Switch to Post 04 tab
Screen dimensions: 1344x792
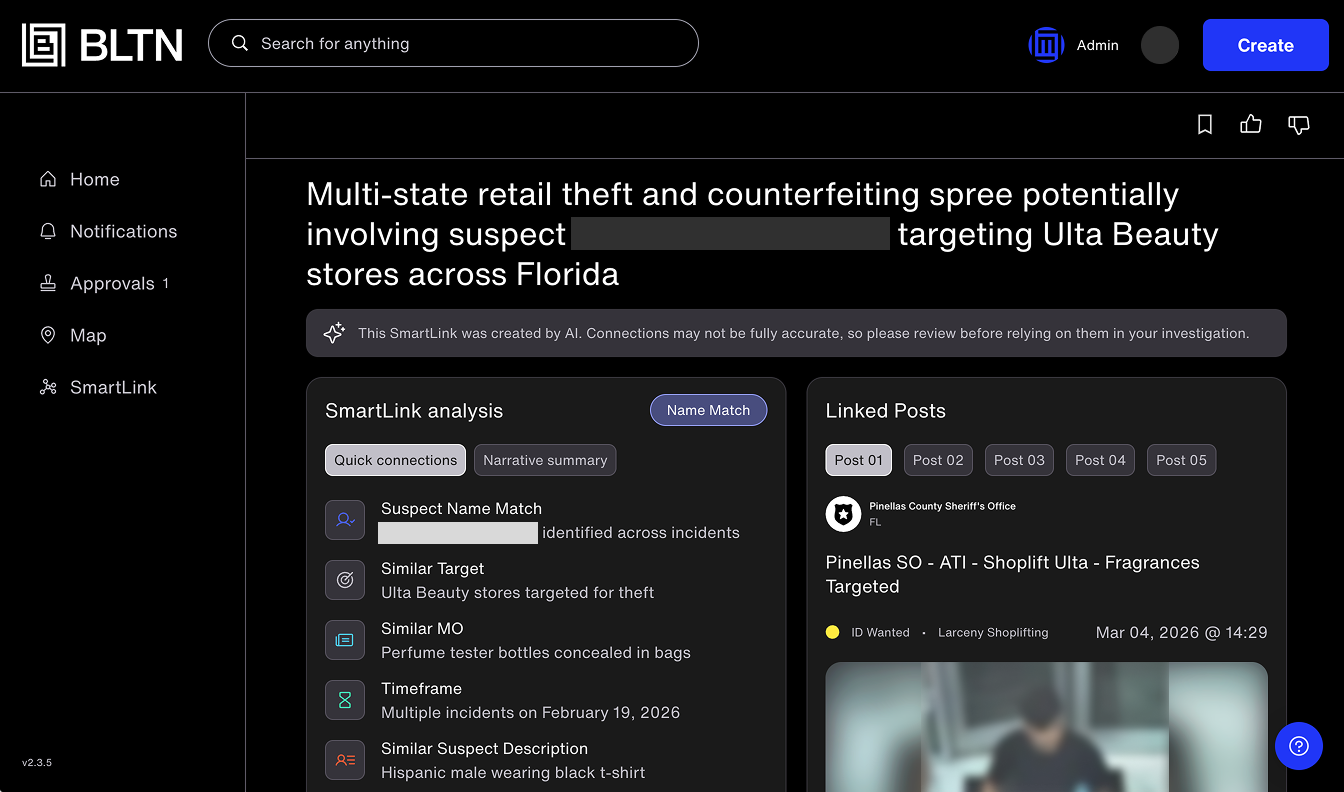coord(1100,460)
